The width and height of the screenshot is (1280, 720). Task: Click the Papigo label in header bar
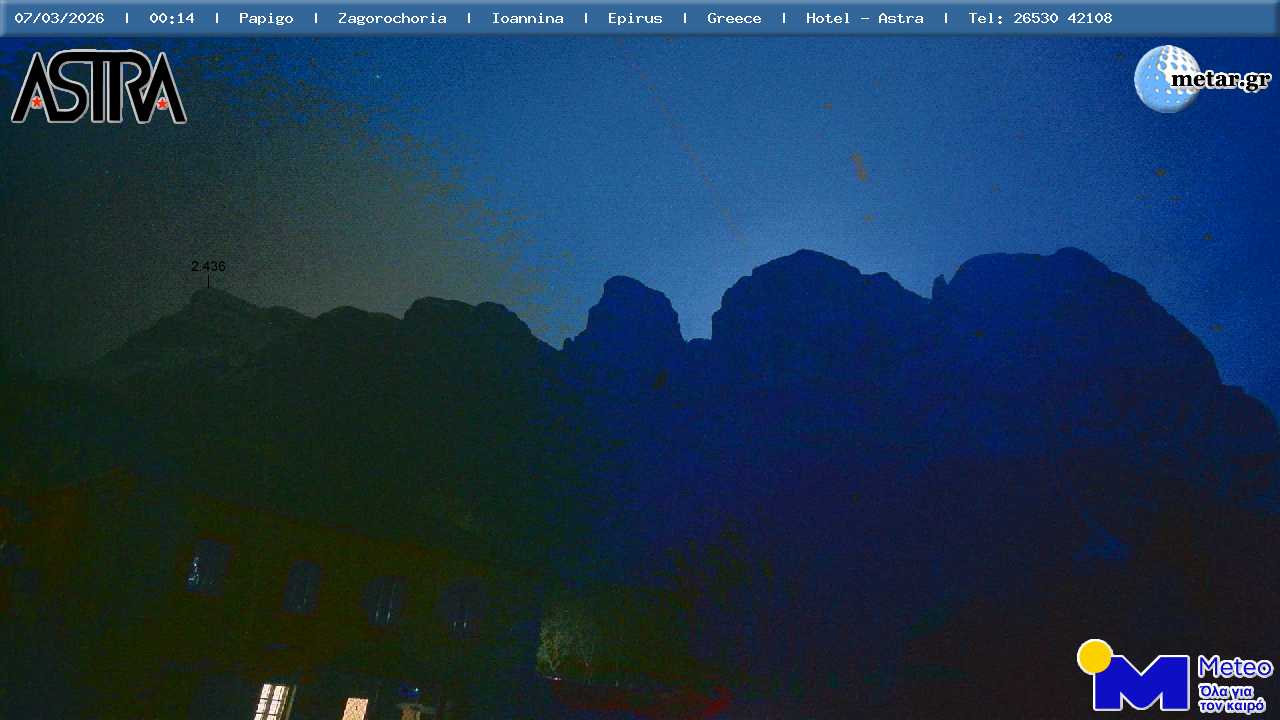[x=266, y=18]
